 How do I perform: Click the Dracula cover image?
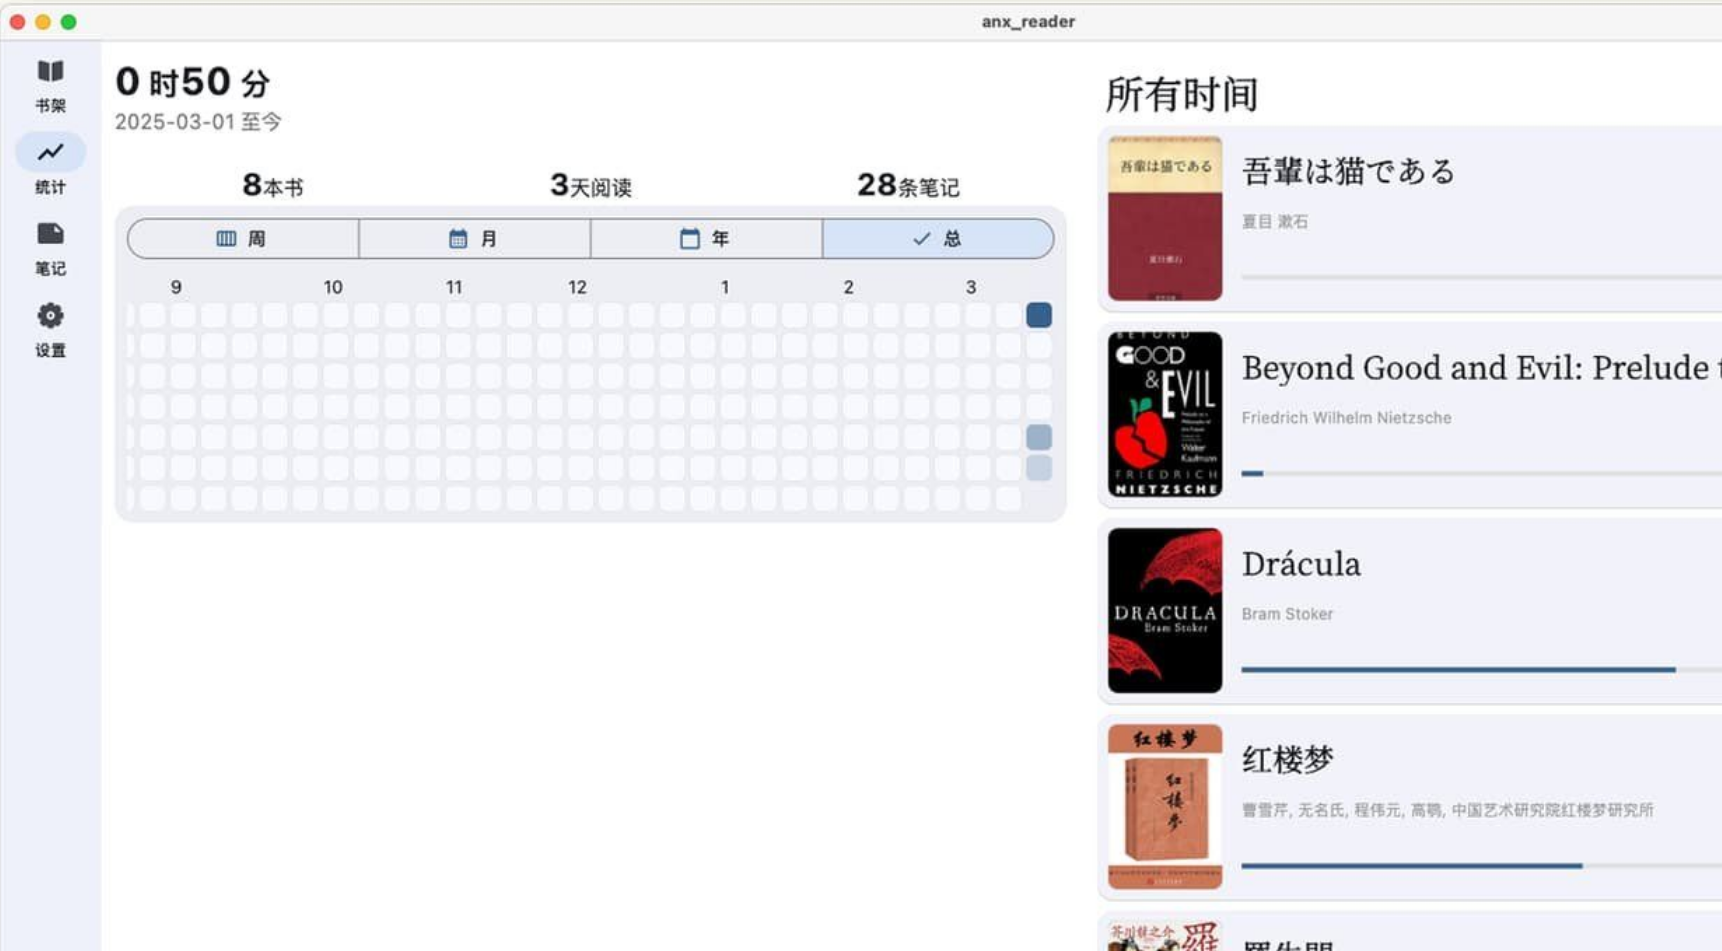[1165, 608]
